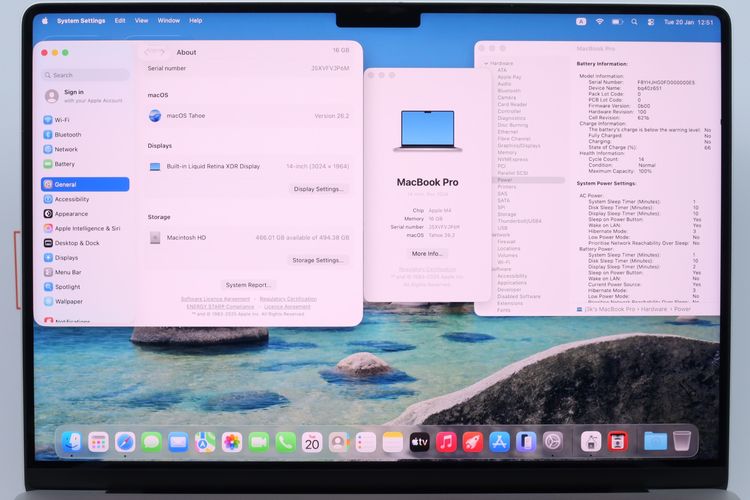Open Control Centre in the menu bar

tap(651, 22)
